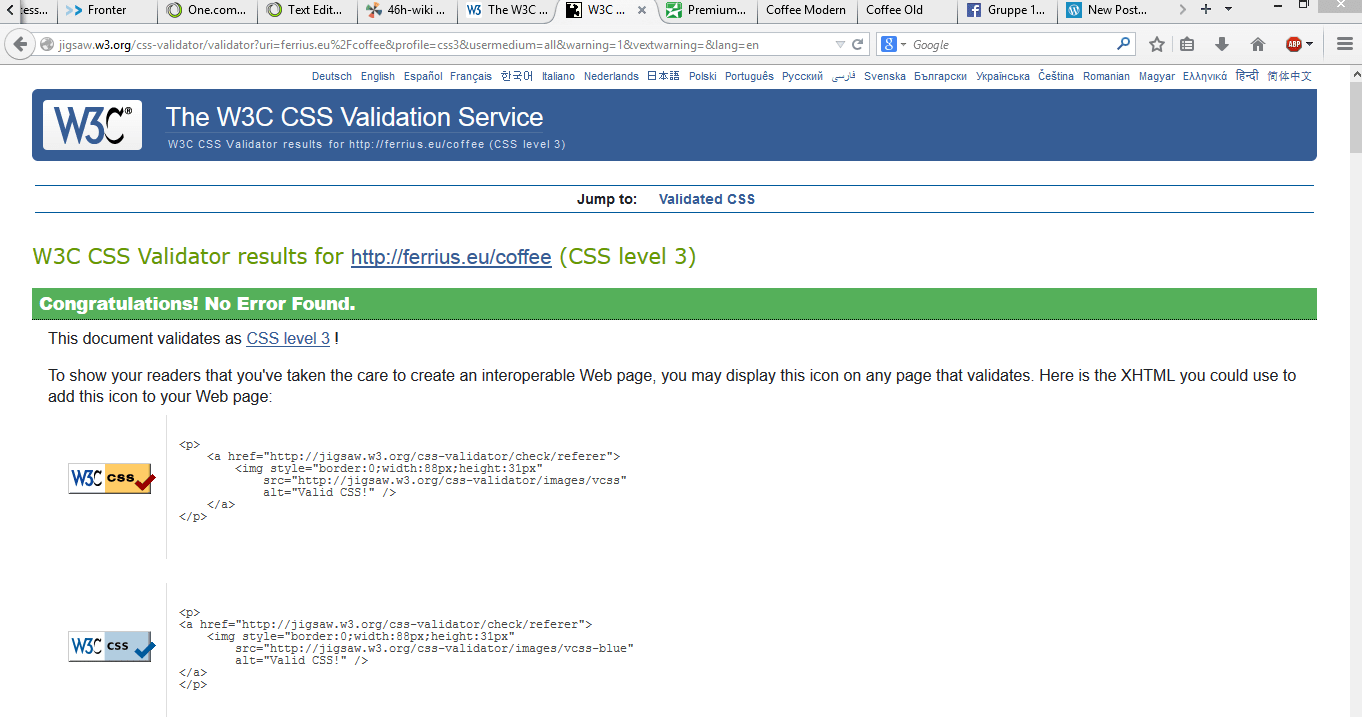Show bookmarks list icon
Image resolution: width=1362 pixels, height=717 pixels.
tap(1187, 45)
